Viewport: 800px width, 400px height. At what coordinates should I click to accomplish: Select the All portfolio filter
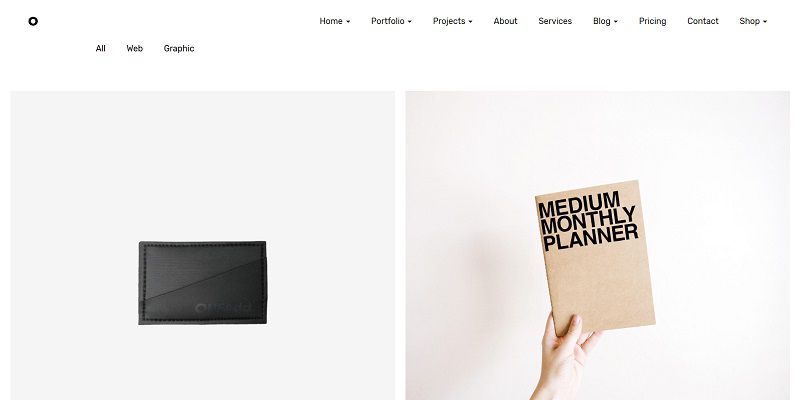101,48
